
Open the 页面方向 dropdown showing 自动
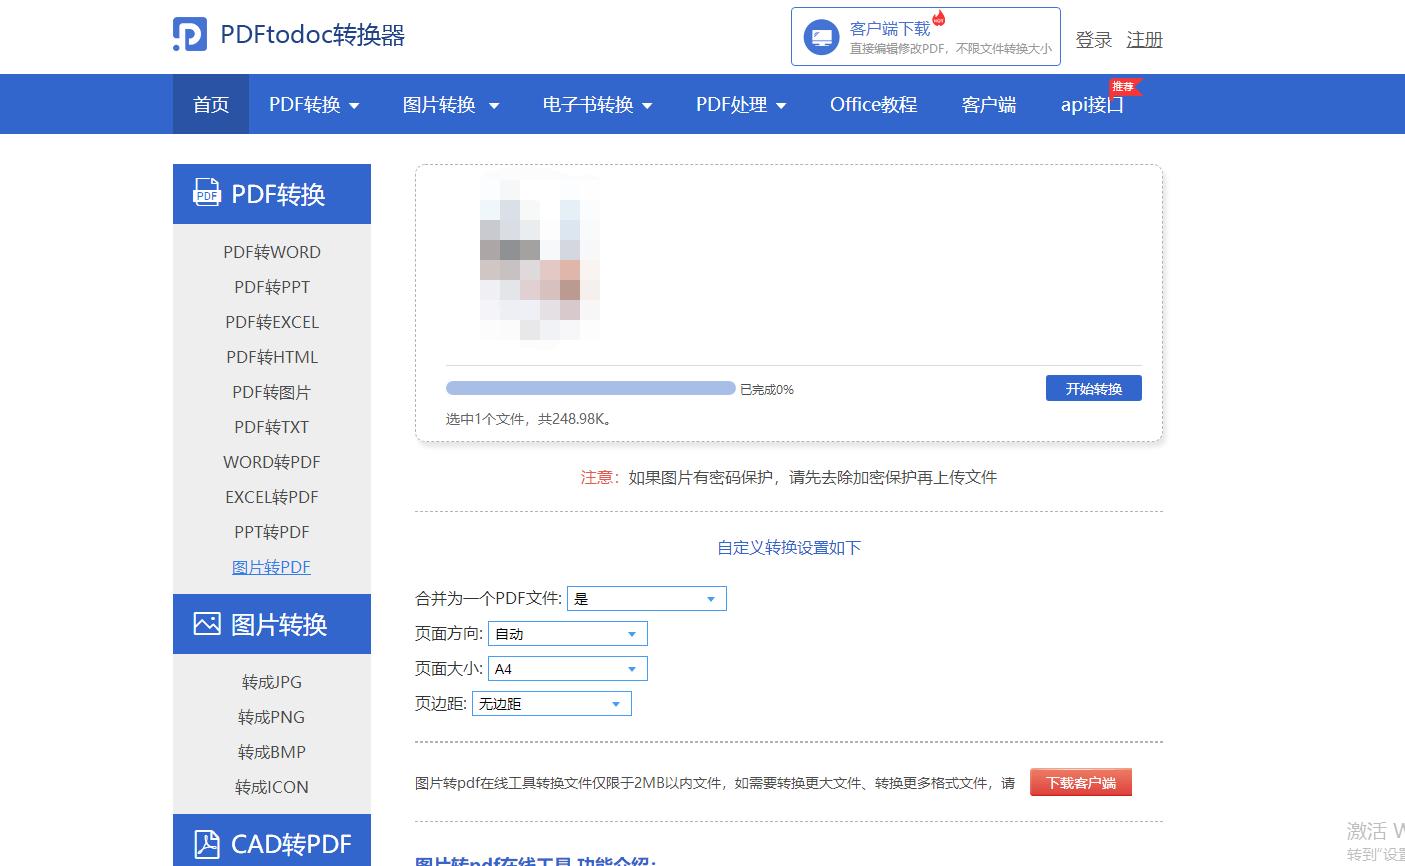[x=567, y=633]
